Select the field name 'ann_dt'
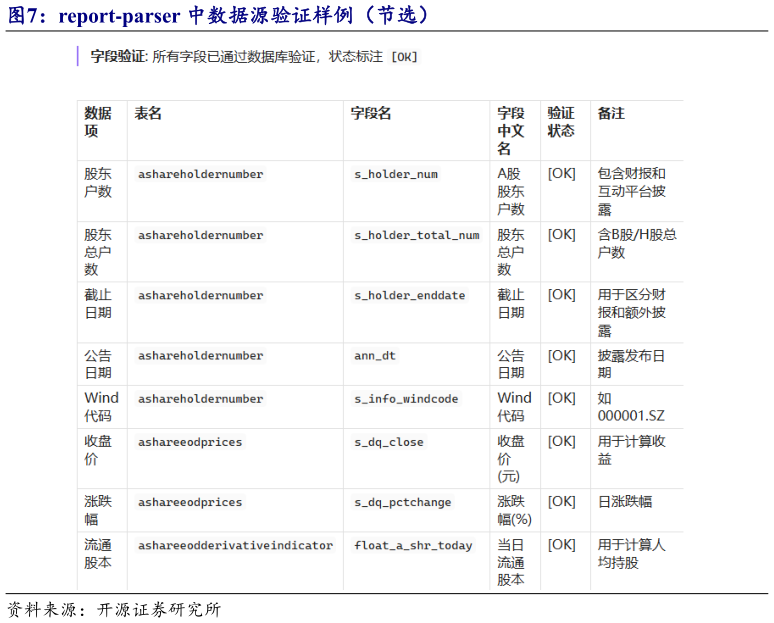774x623 pixels. [x=375, y=356]
